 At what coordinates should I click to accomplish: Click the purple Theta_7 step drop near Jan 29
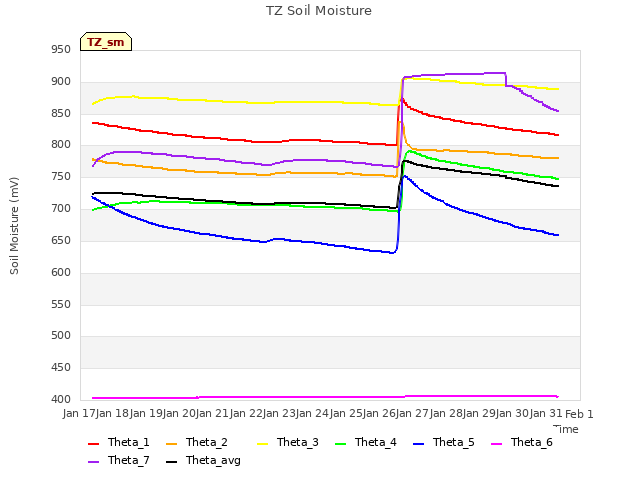point(506,79)
